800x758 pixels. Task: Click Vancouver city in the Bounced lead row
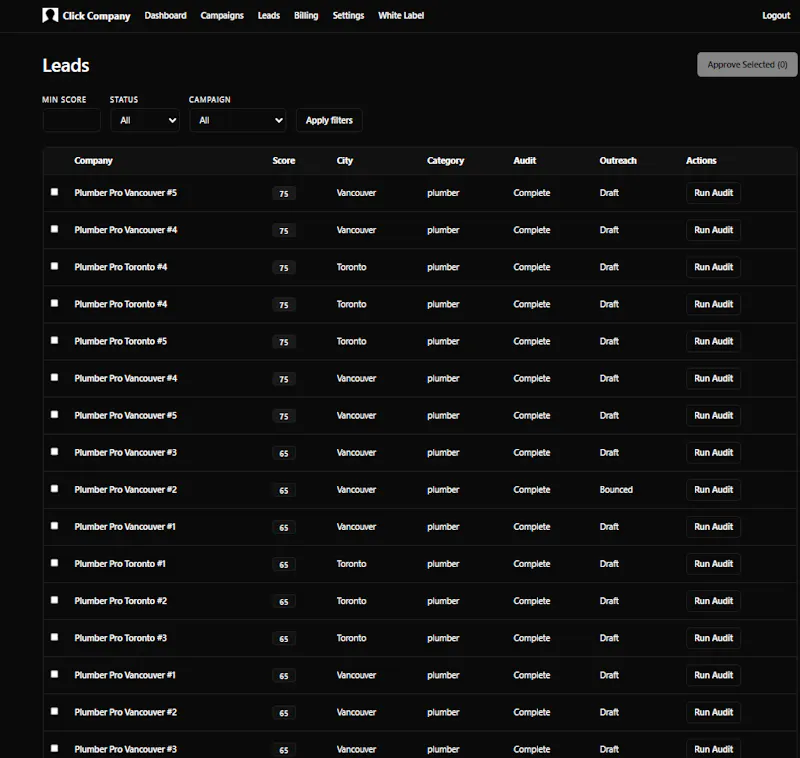356,490
